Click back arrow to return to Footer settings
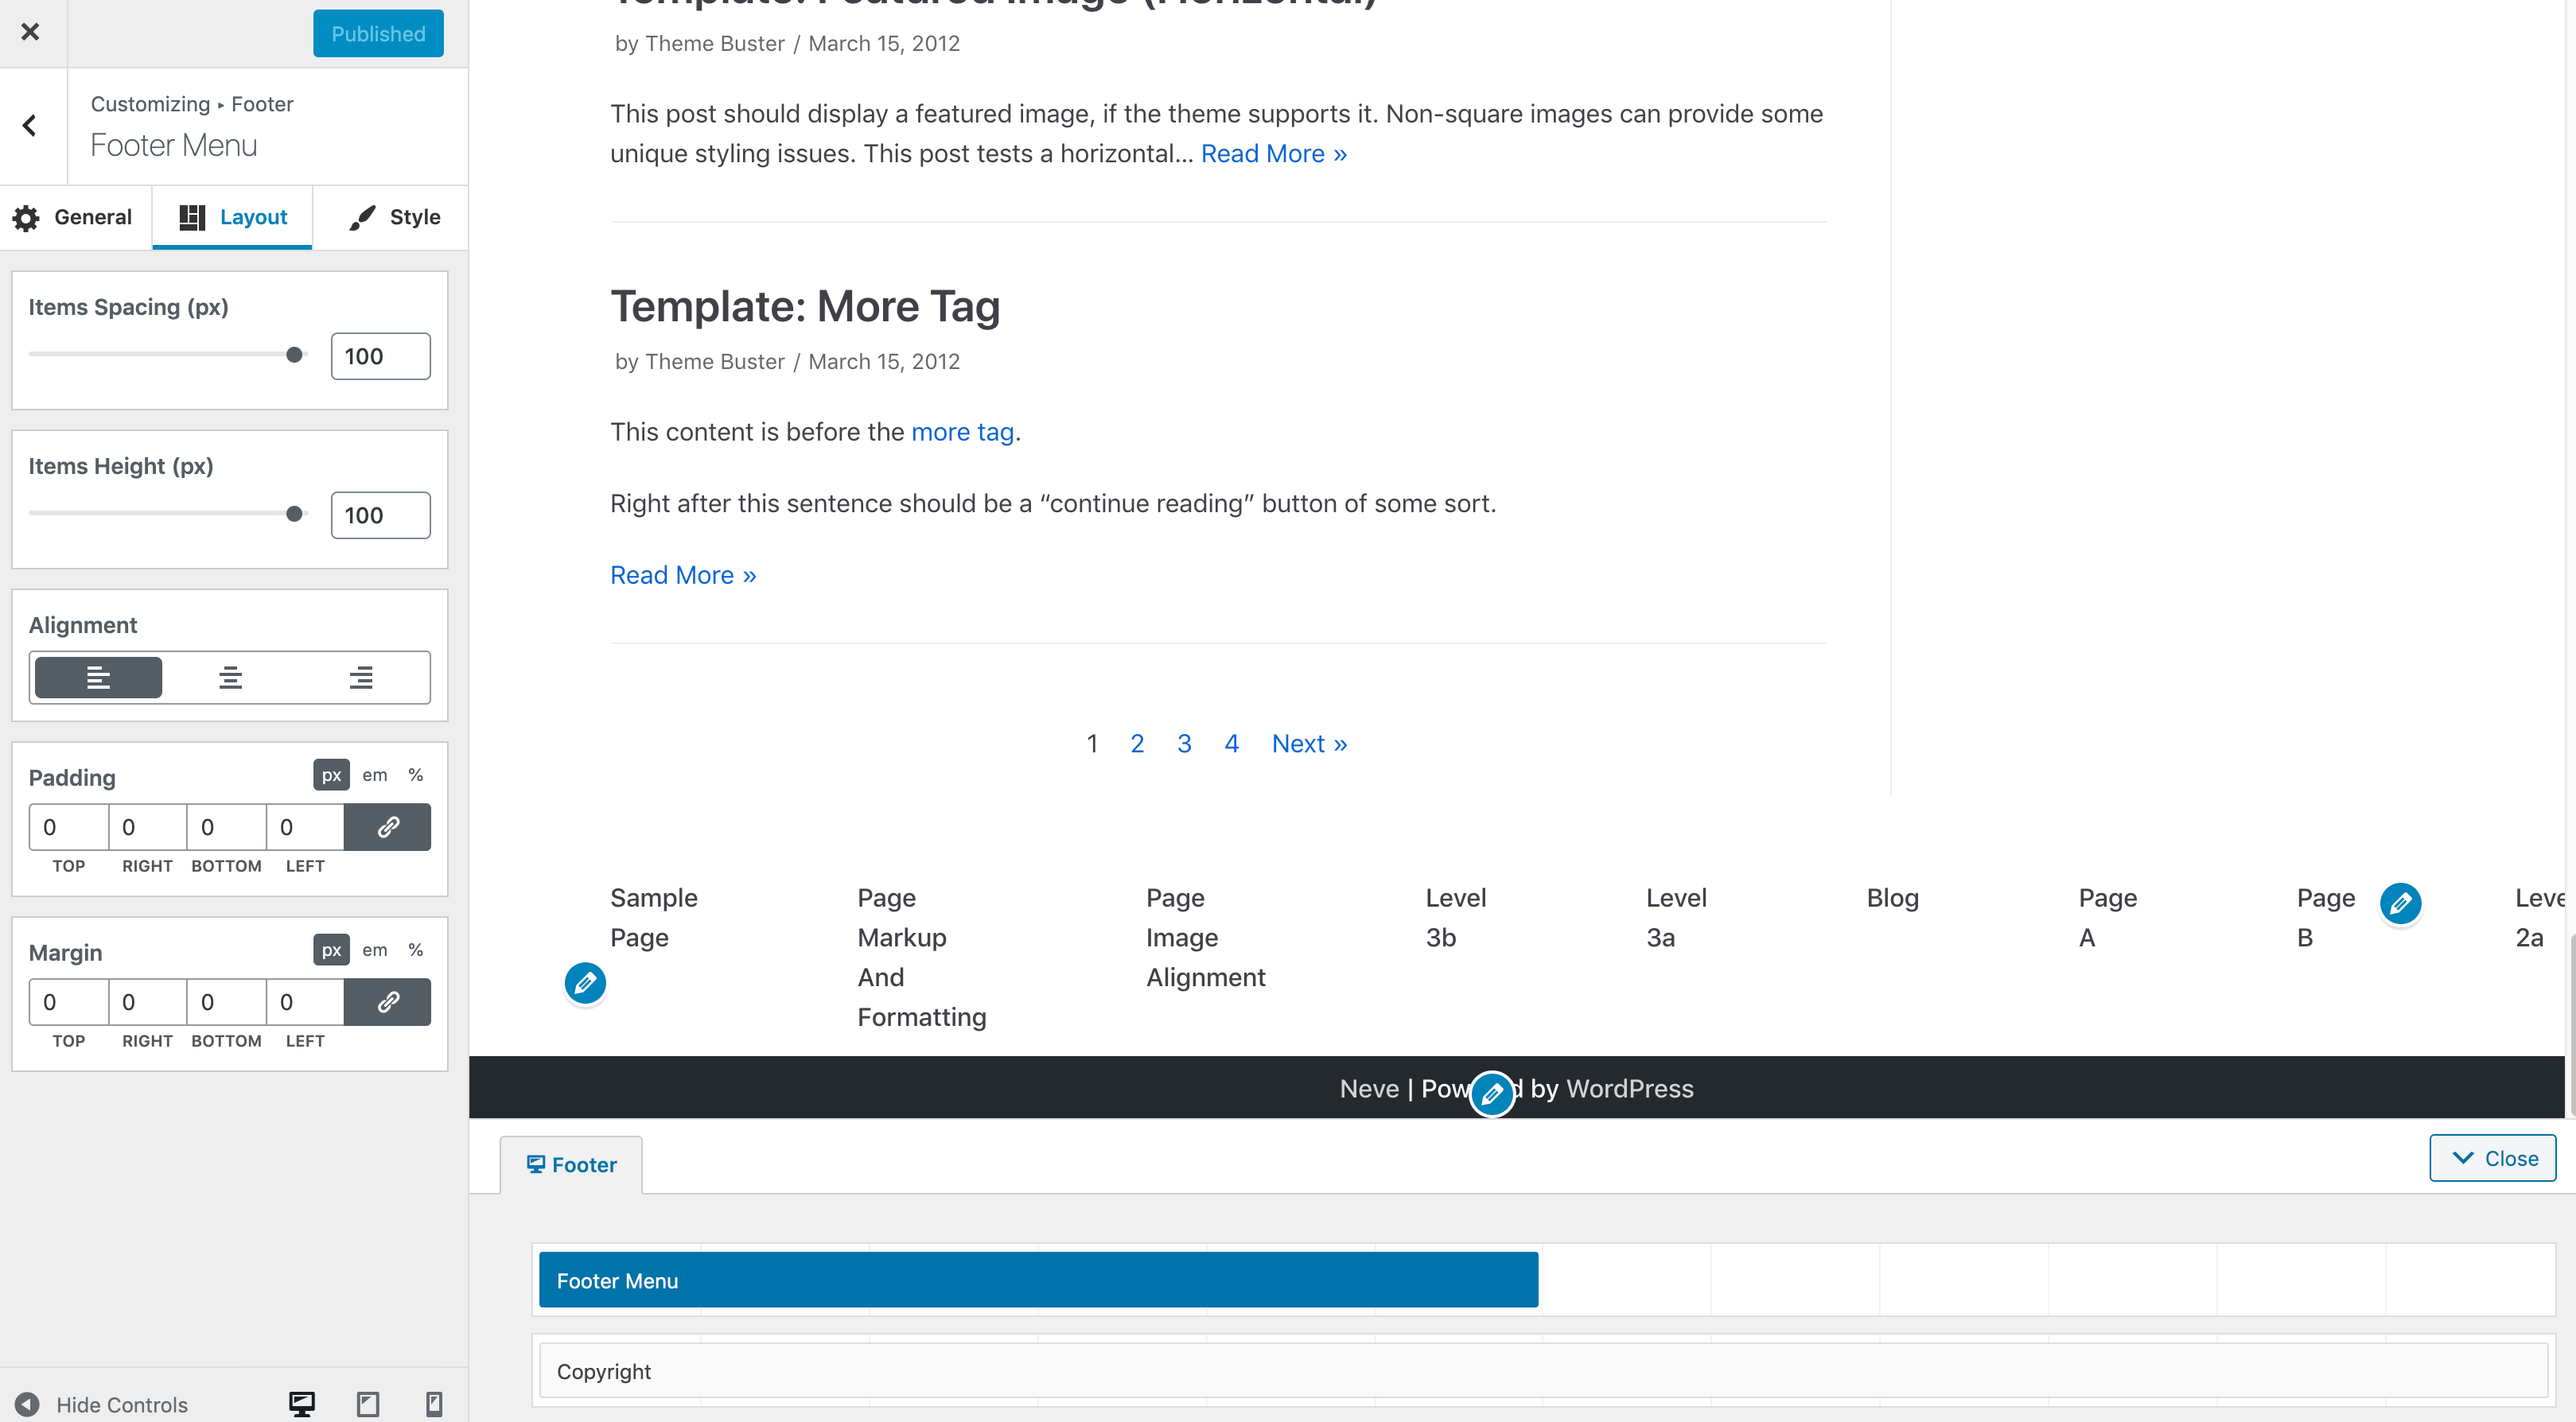The height and width of the screenshot is (1422, 2576). [x=29, y=126]
